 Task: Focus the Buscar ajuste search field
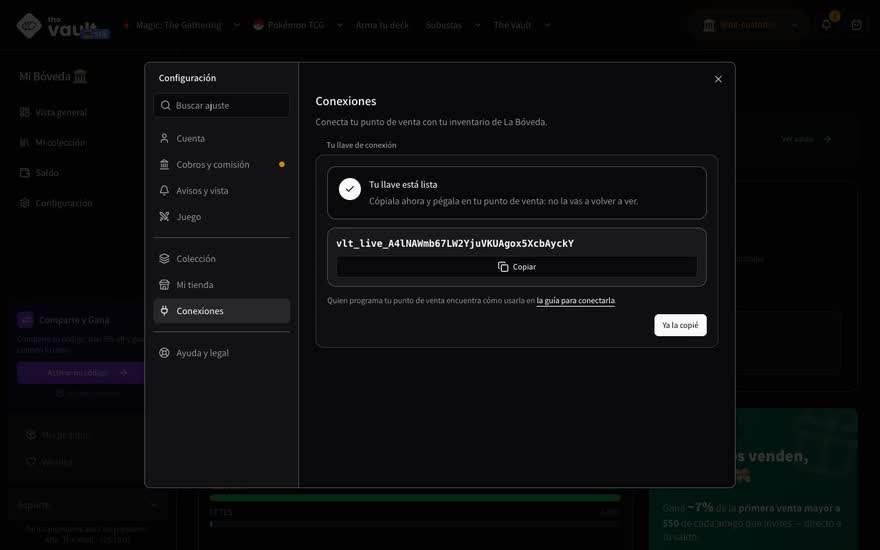point(222,106)
